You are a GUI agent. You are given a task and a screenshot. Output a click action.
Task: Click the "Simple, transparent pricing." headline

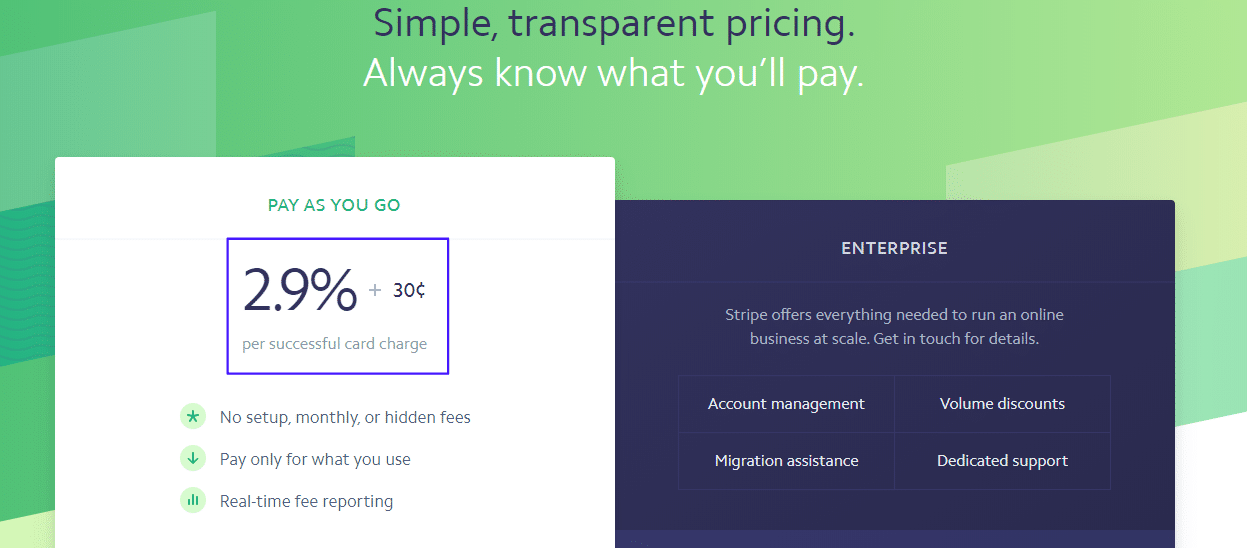click(614, 23)
